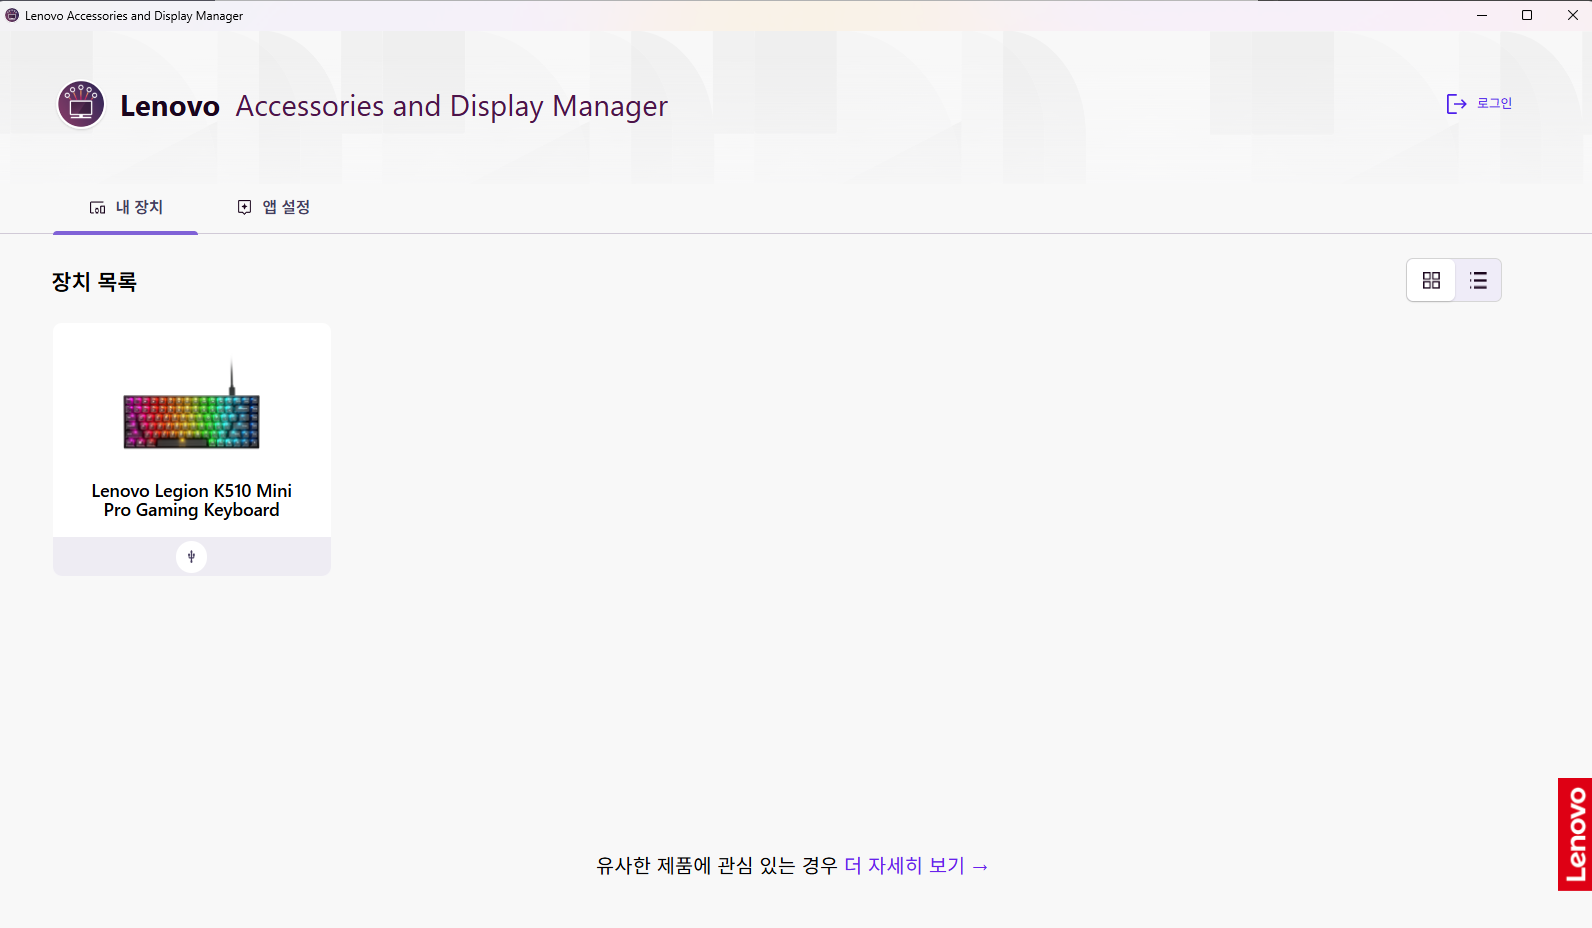
Task: Click the 유사한 제품에 관심 있는 경우 text
Action: click(717, 866)
